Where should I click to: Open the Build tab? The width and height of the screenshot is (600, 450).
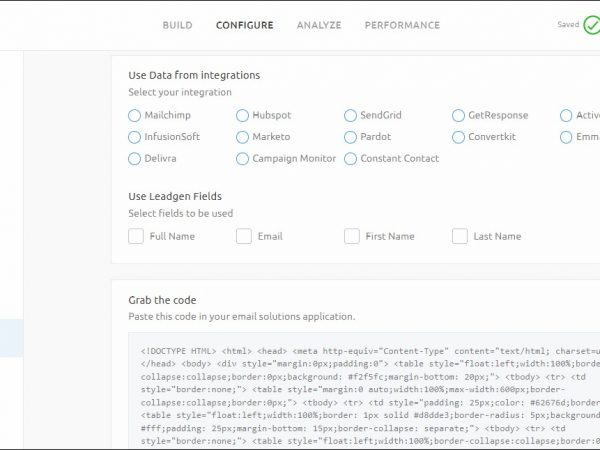pos(177,25)
